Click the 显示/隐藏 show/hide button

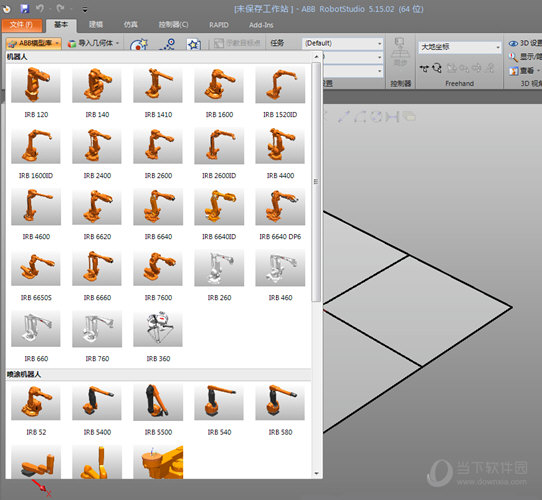[525, 57]
